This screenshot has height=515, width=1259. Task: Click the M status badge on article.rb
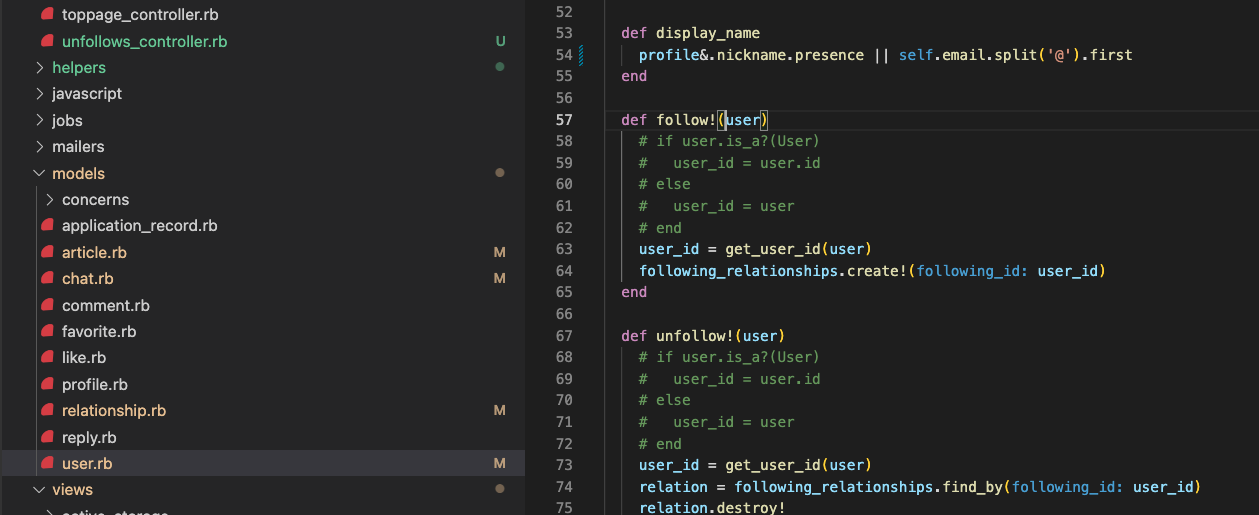pos(500,252)
